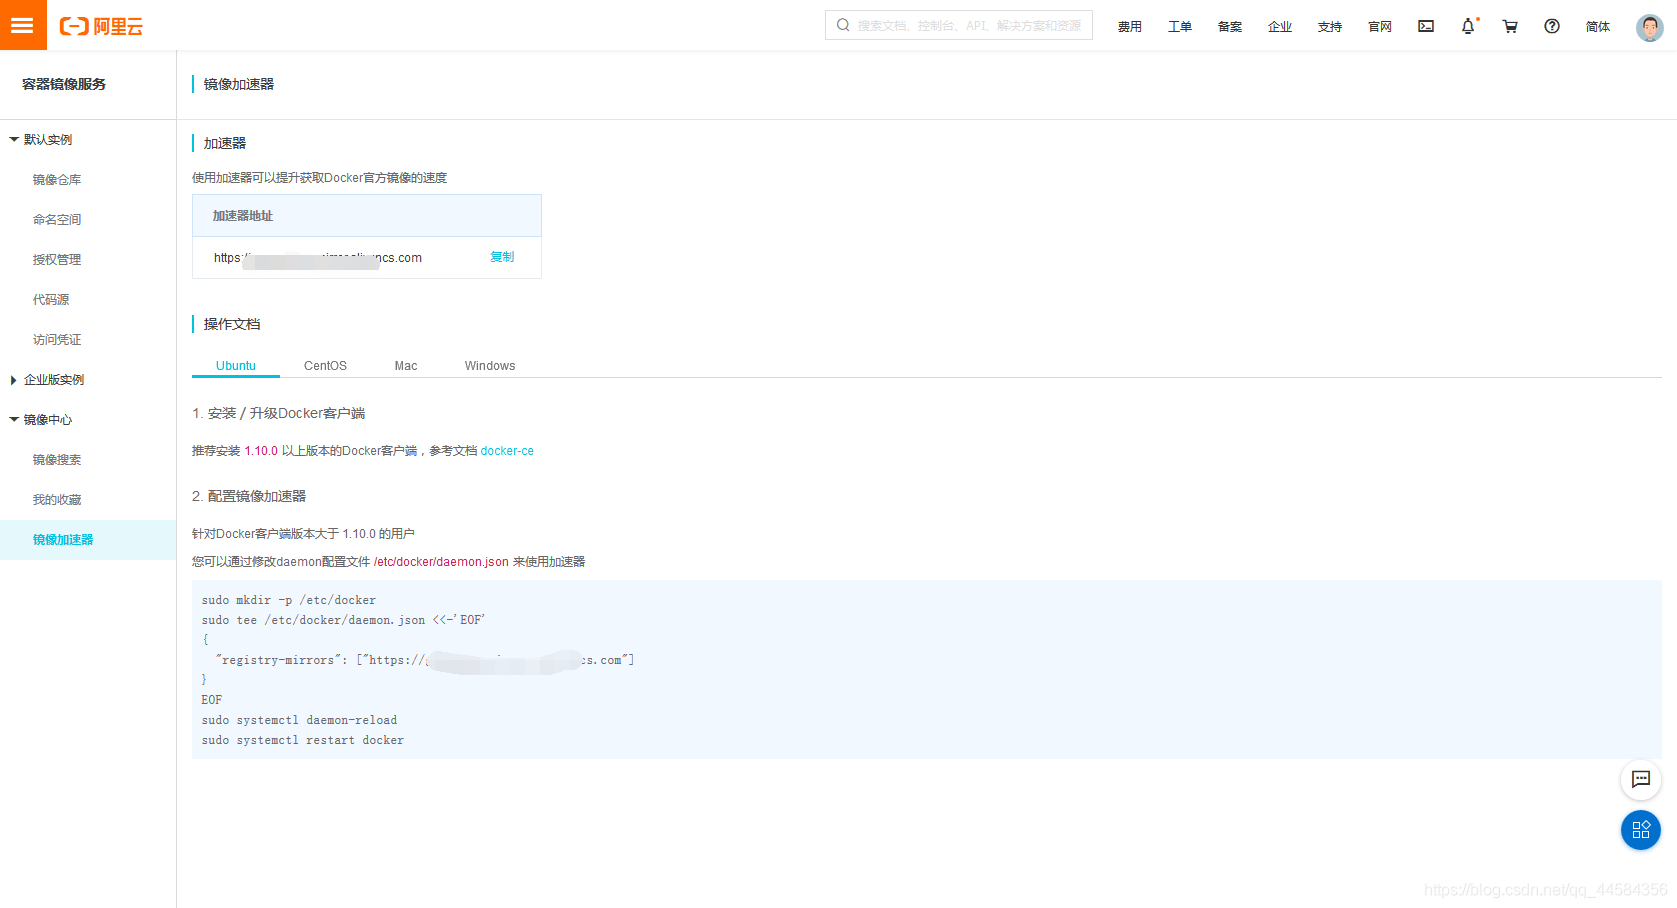Open the notifications bell

1468,26
